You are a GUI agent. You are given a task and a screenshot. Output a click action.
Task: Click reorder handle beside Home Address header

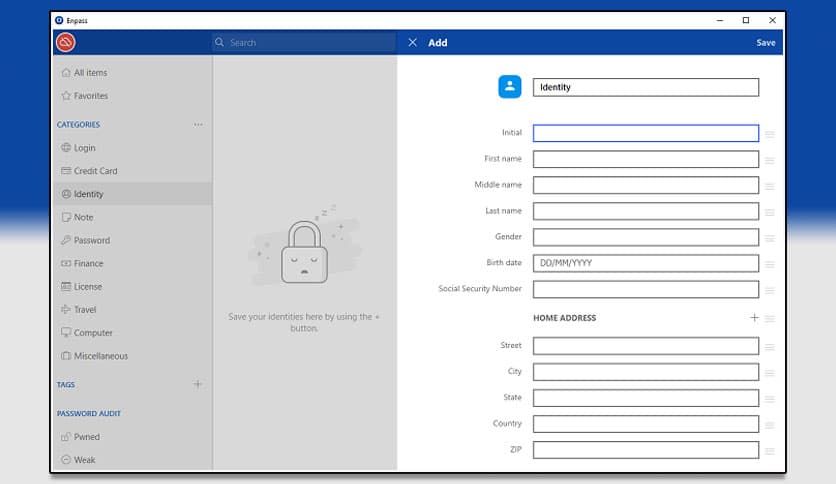pos(770,319)
